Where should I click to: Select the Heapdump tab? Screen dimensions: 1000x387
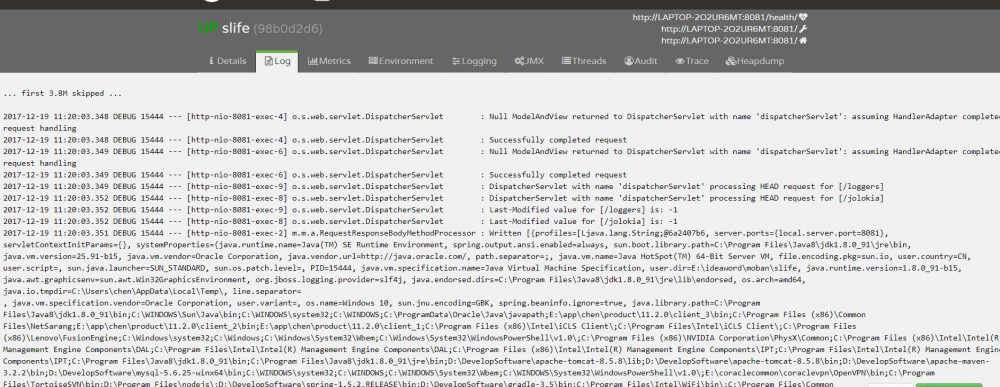[755, 61]
